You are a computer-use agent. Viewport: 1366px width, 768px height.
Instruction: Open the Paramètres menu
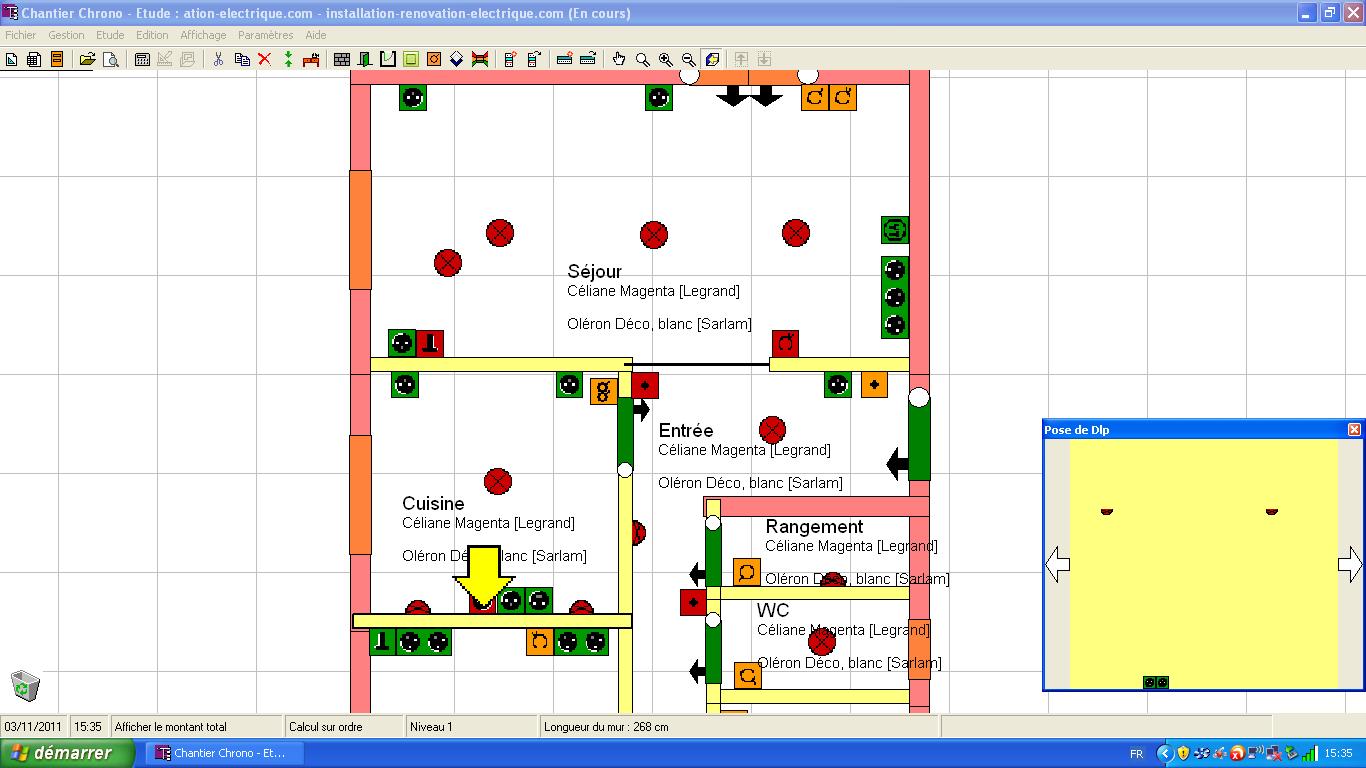(266, 35)
